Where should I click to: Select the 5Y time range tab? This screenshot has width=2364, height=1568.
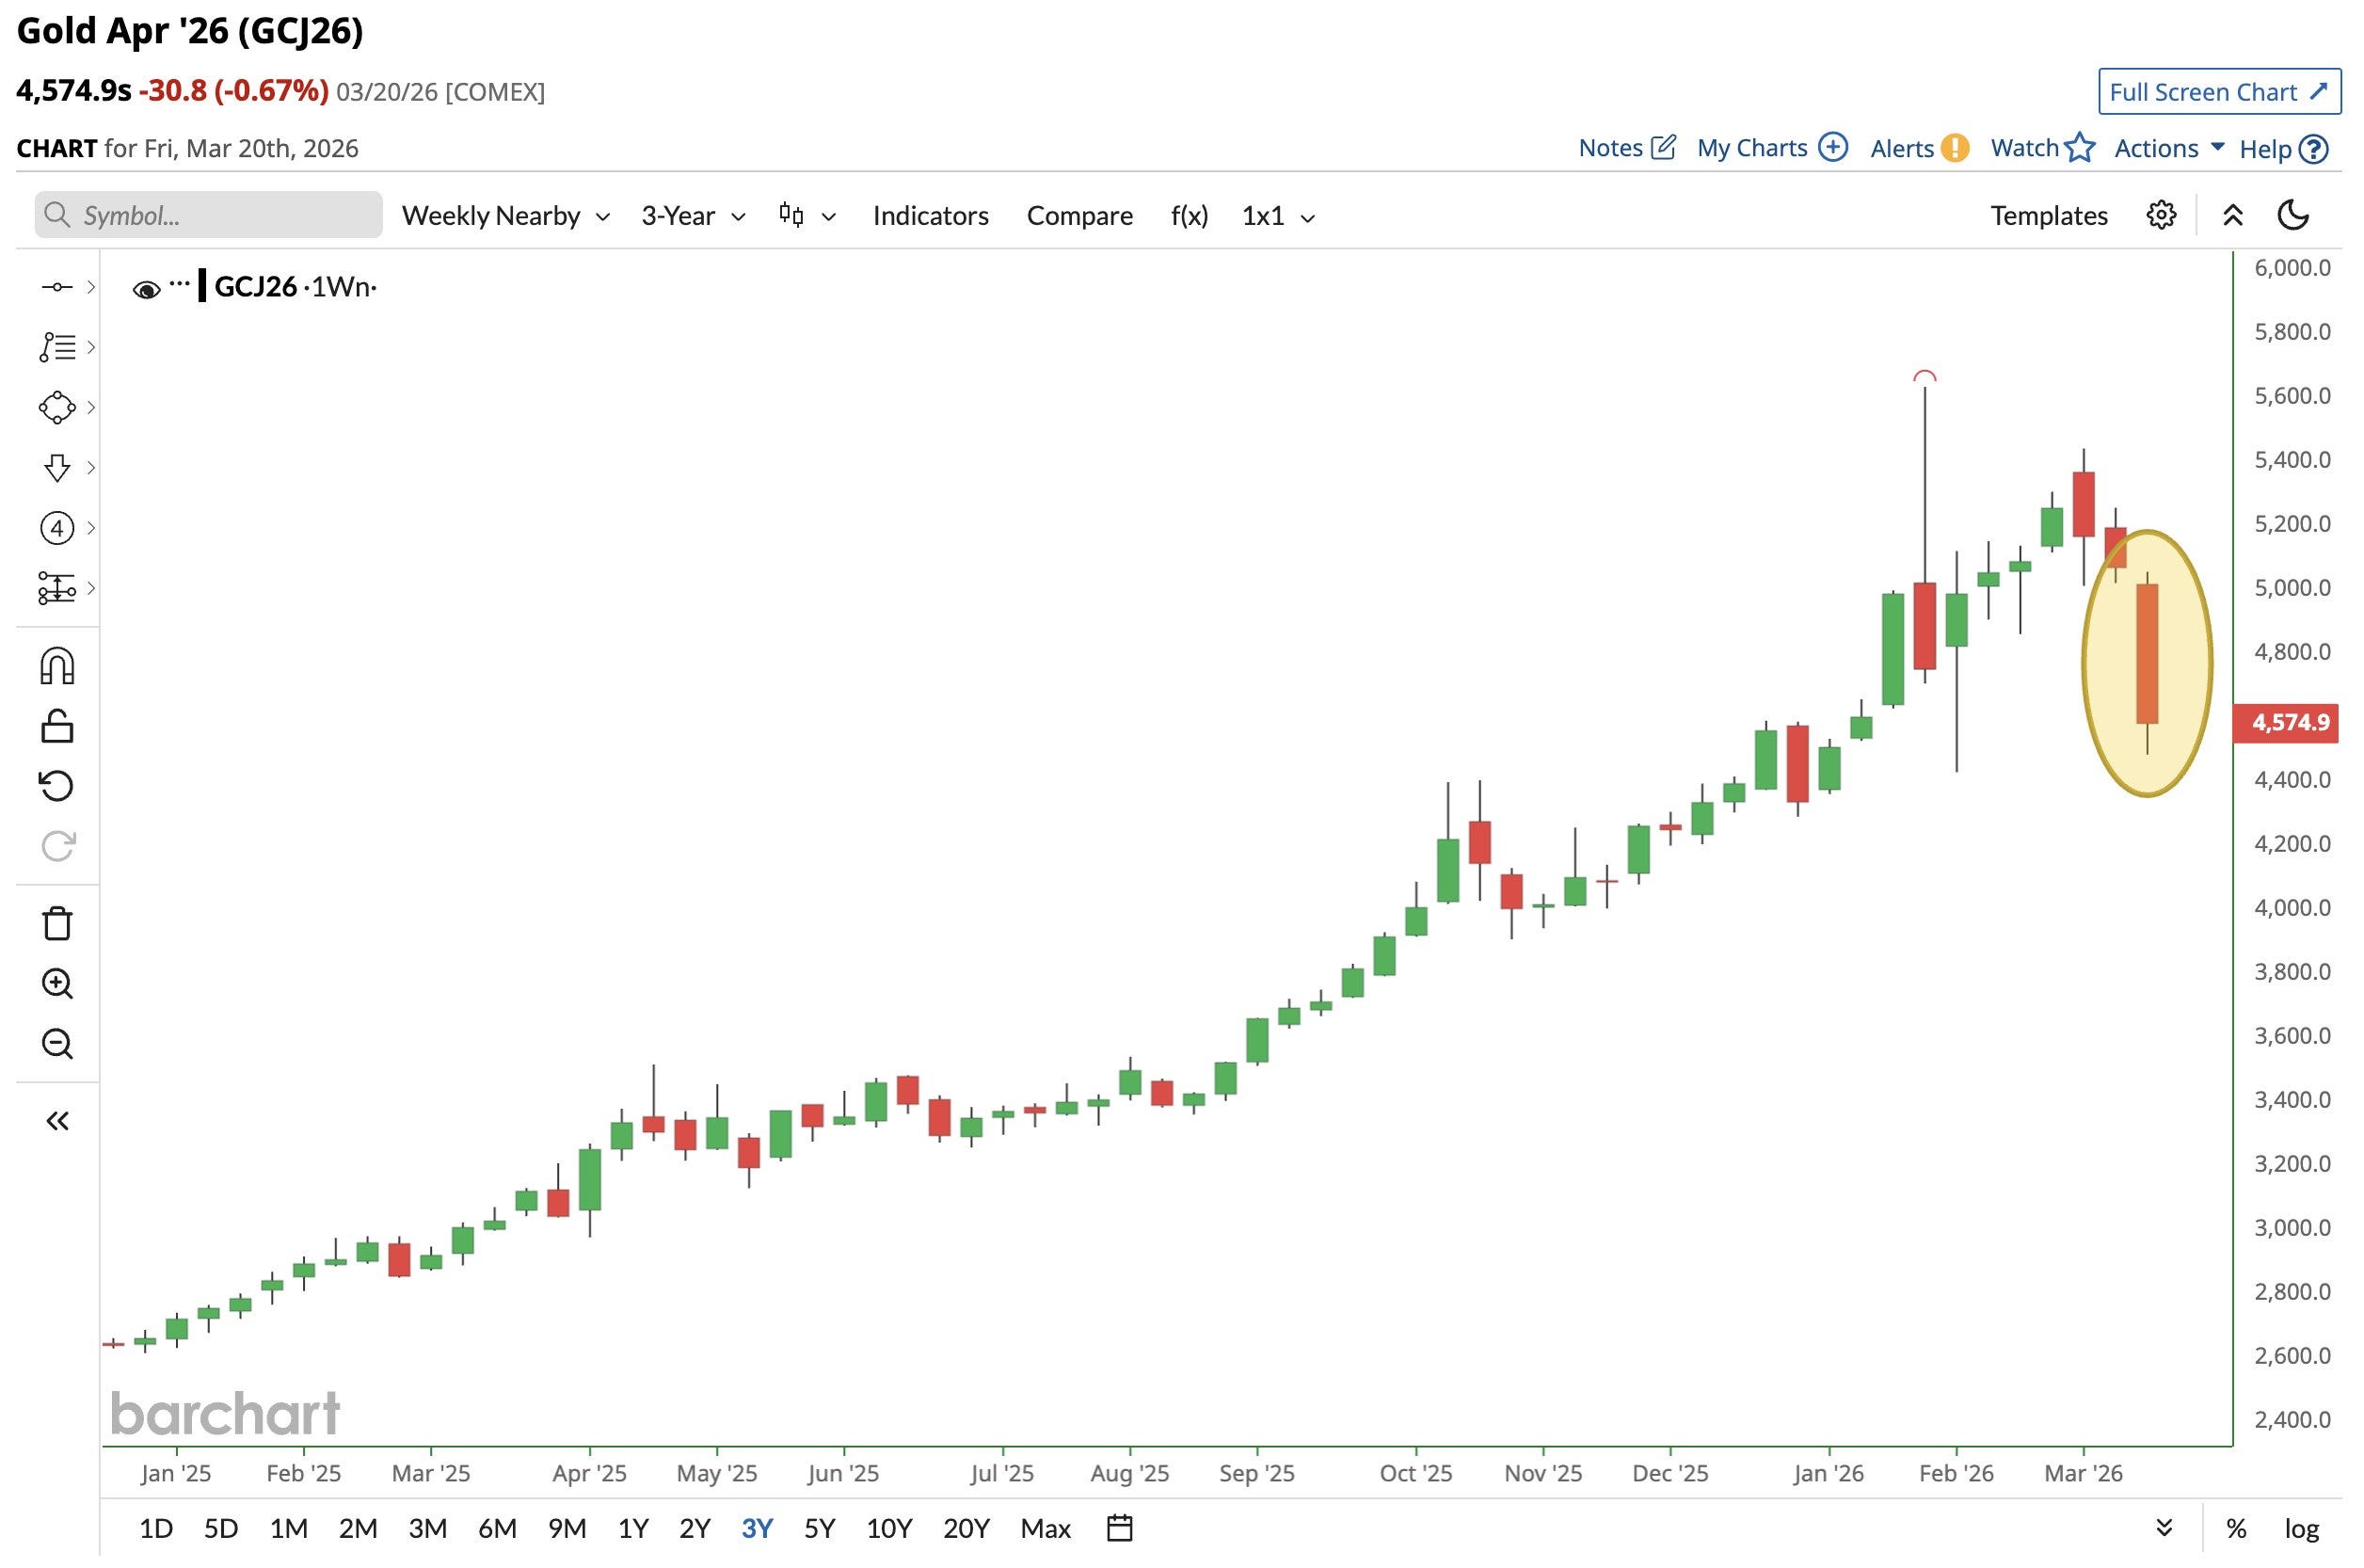(819, 1529)
